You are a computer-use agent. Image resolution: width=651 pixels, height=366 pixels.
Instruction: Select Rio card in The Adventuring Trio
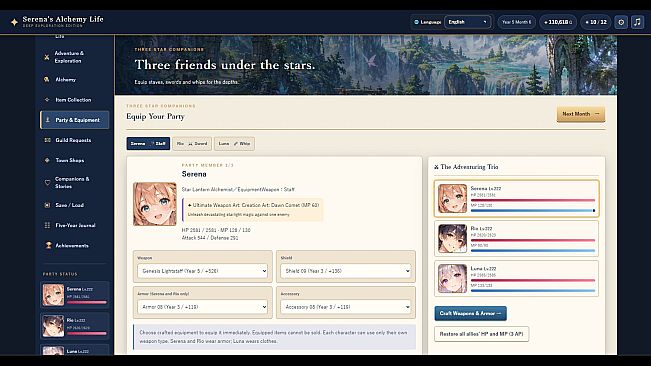pos(516,239)
